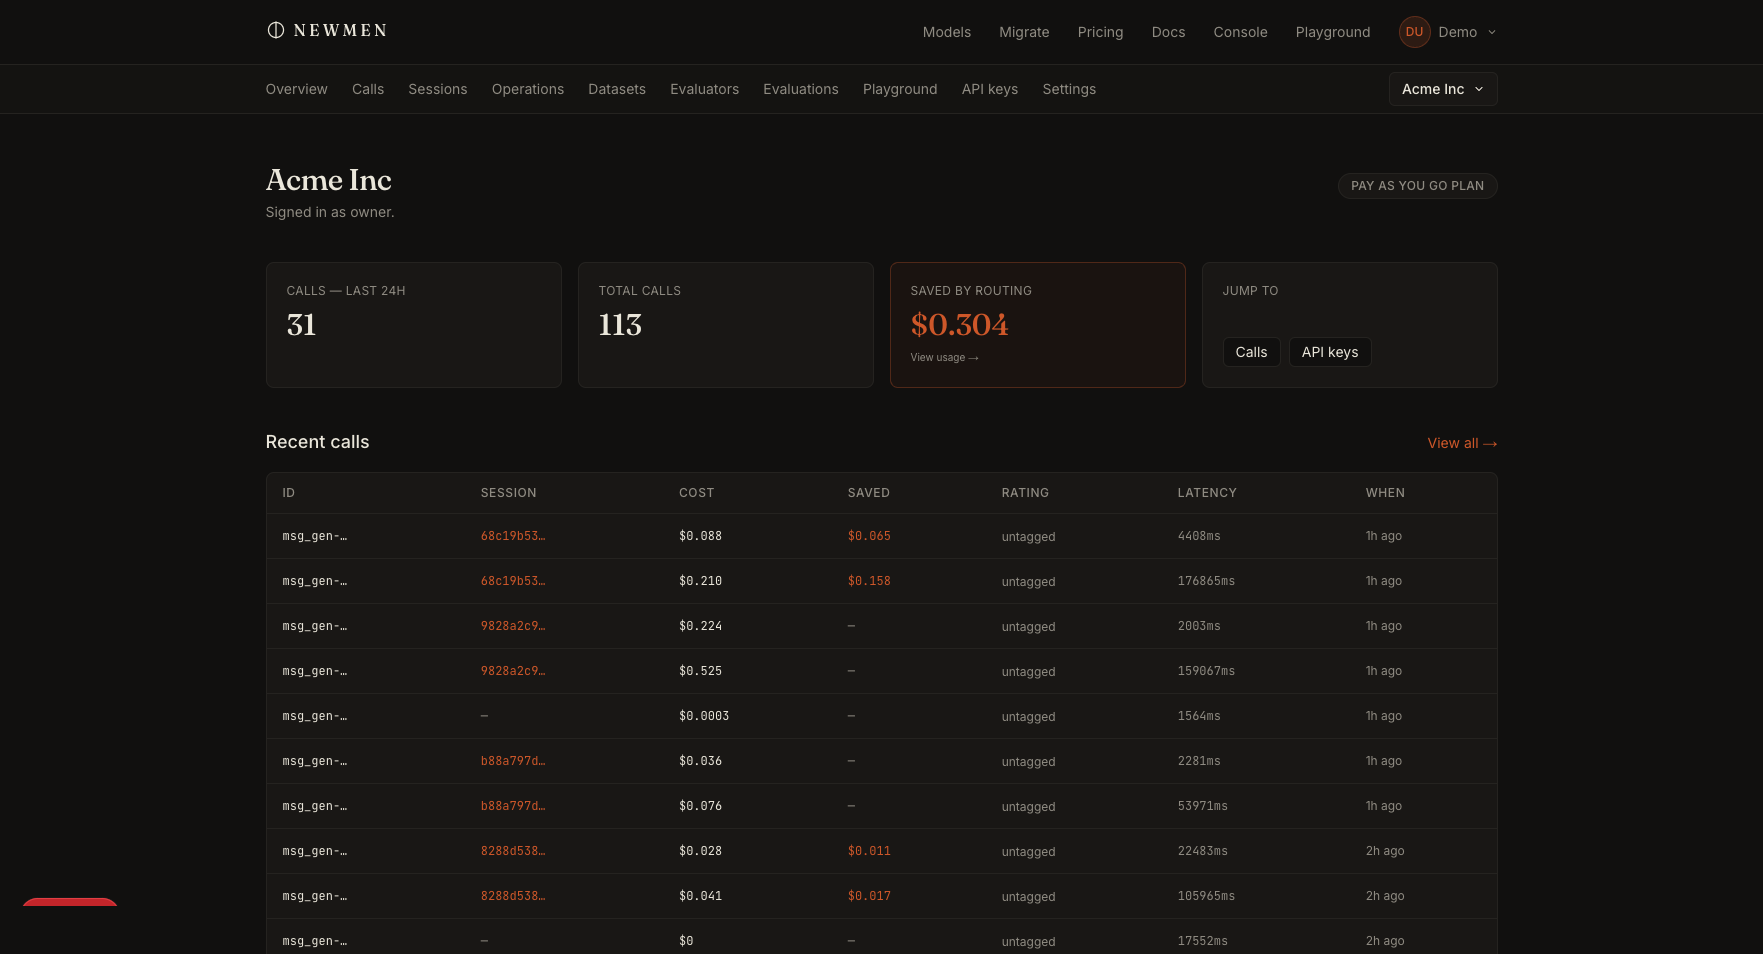Open session 68c19b53 in the $0.210 row

[x=513, y=581]
